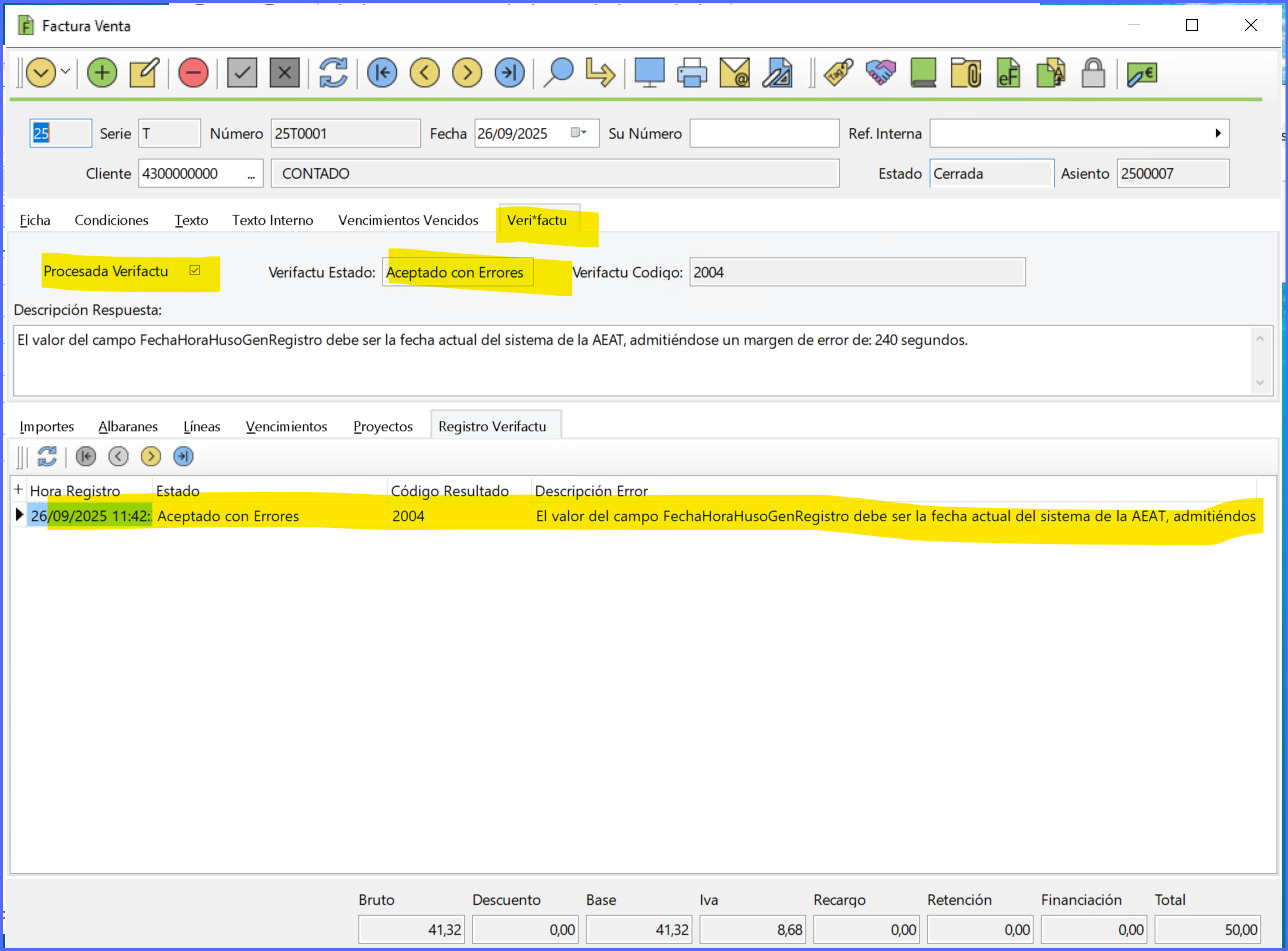1288x951 pixels.
Task: Click the Cliente lookup ellipsis button
Action: coord(250,174)
